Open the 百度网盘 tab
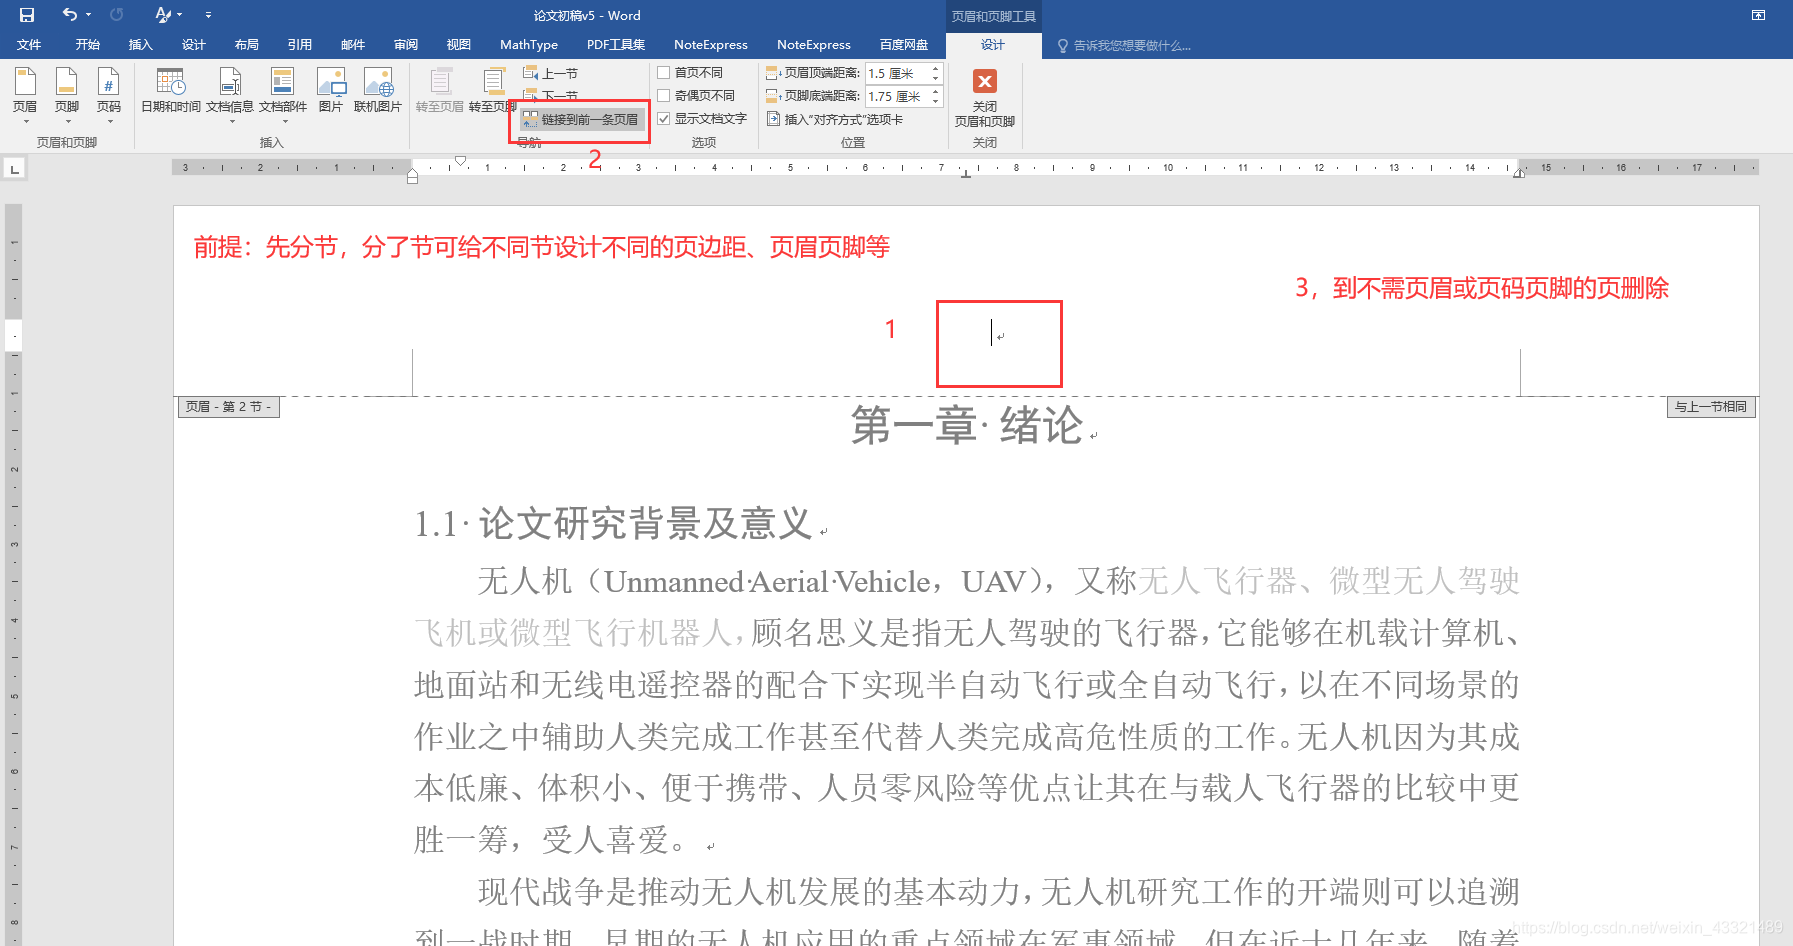Screen dimensions: 1793x946 pos(903,45)
